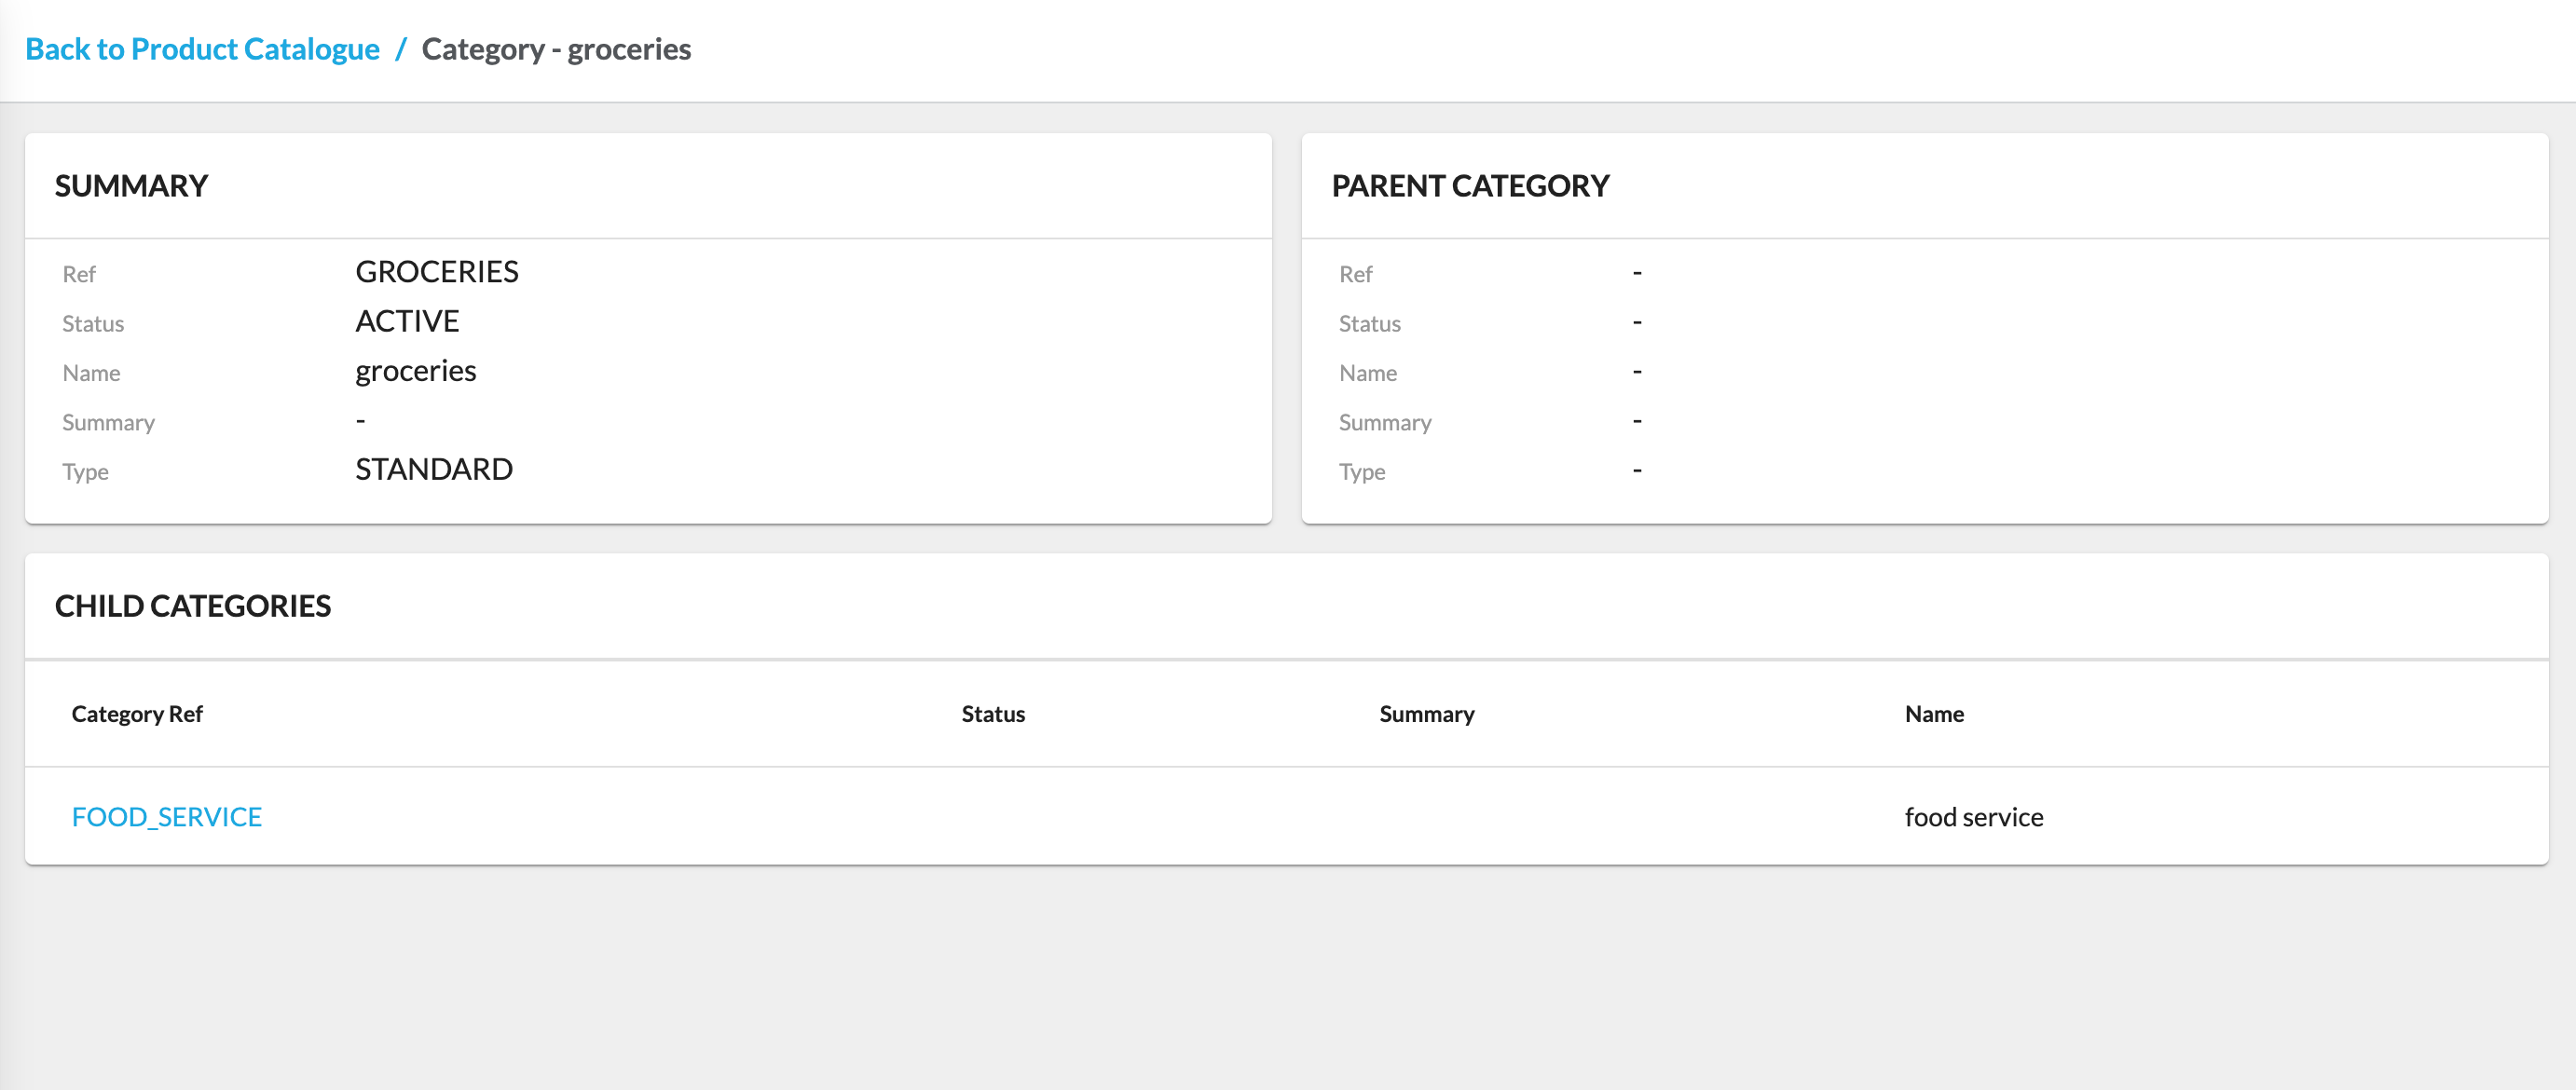Click the CHILD CATEGORIES card heading
Image resolution: width=2576 pixels, height=1090 pixels.
pyautogui.click(x=192, y=606)
